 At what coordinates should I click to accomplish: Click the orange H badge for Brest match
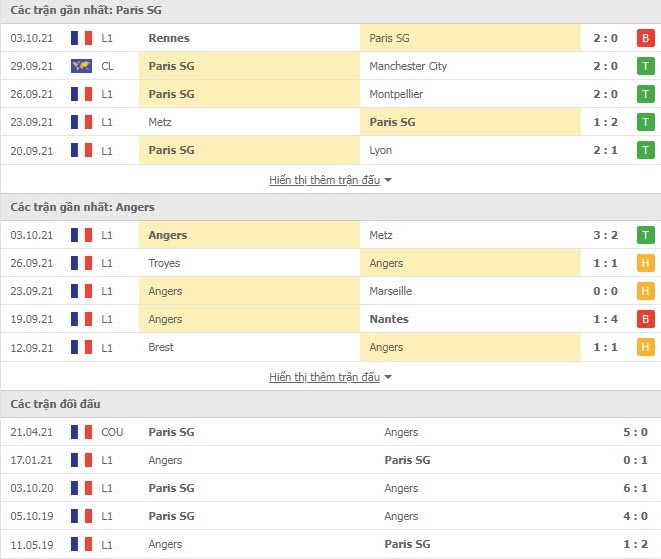click(645, 347)
